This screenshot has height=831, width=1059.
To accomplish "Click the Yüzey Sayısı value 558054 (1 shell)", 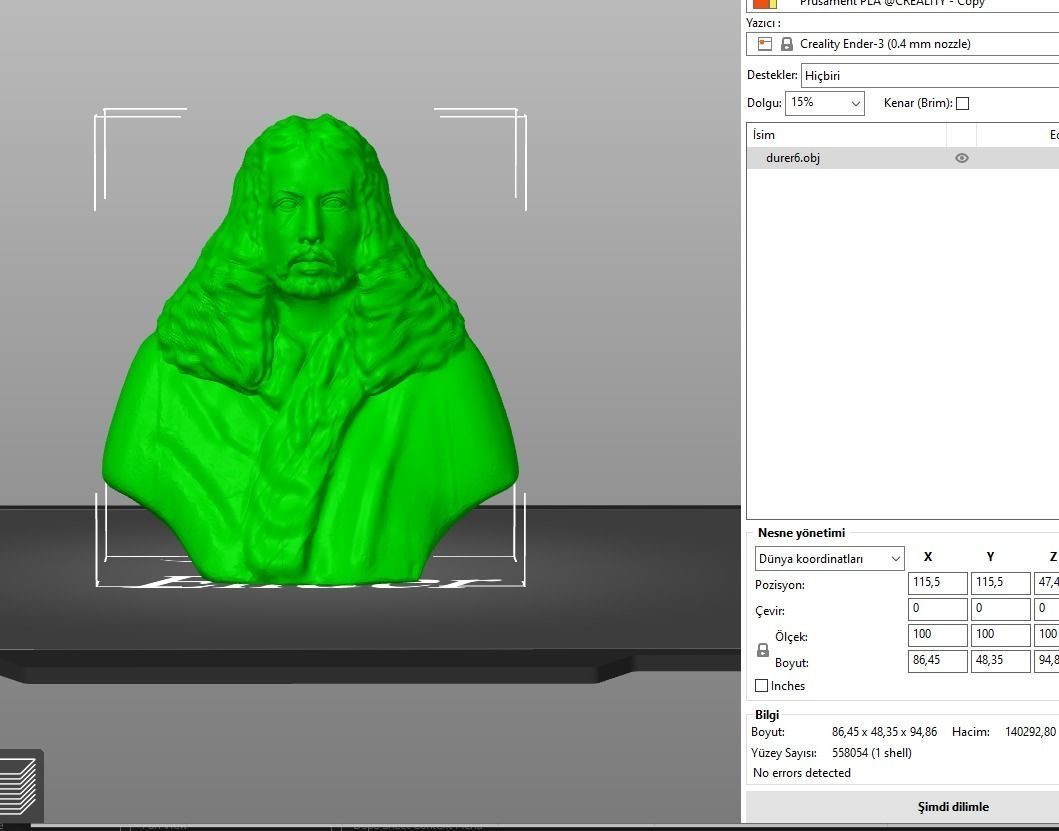I will coord(872,753).
